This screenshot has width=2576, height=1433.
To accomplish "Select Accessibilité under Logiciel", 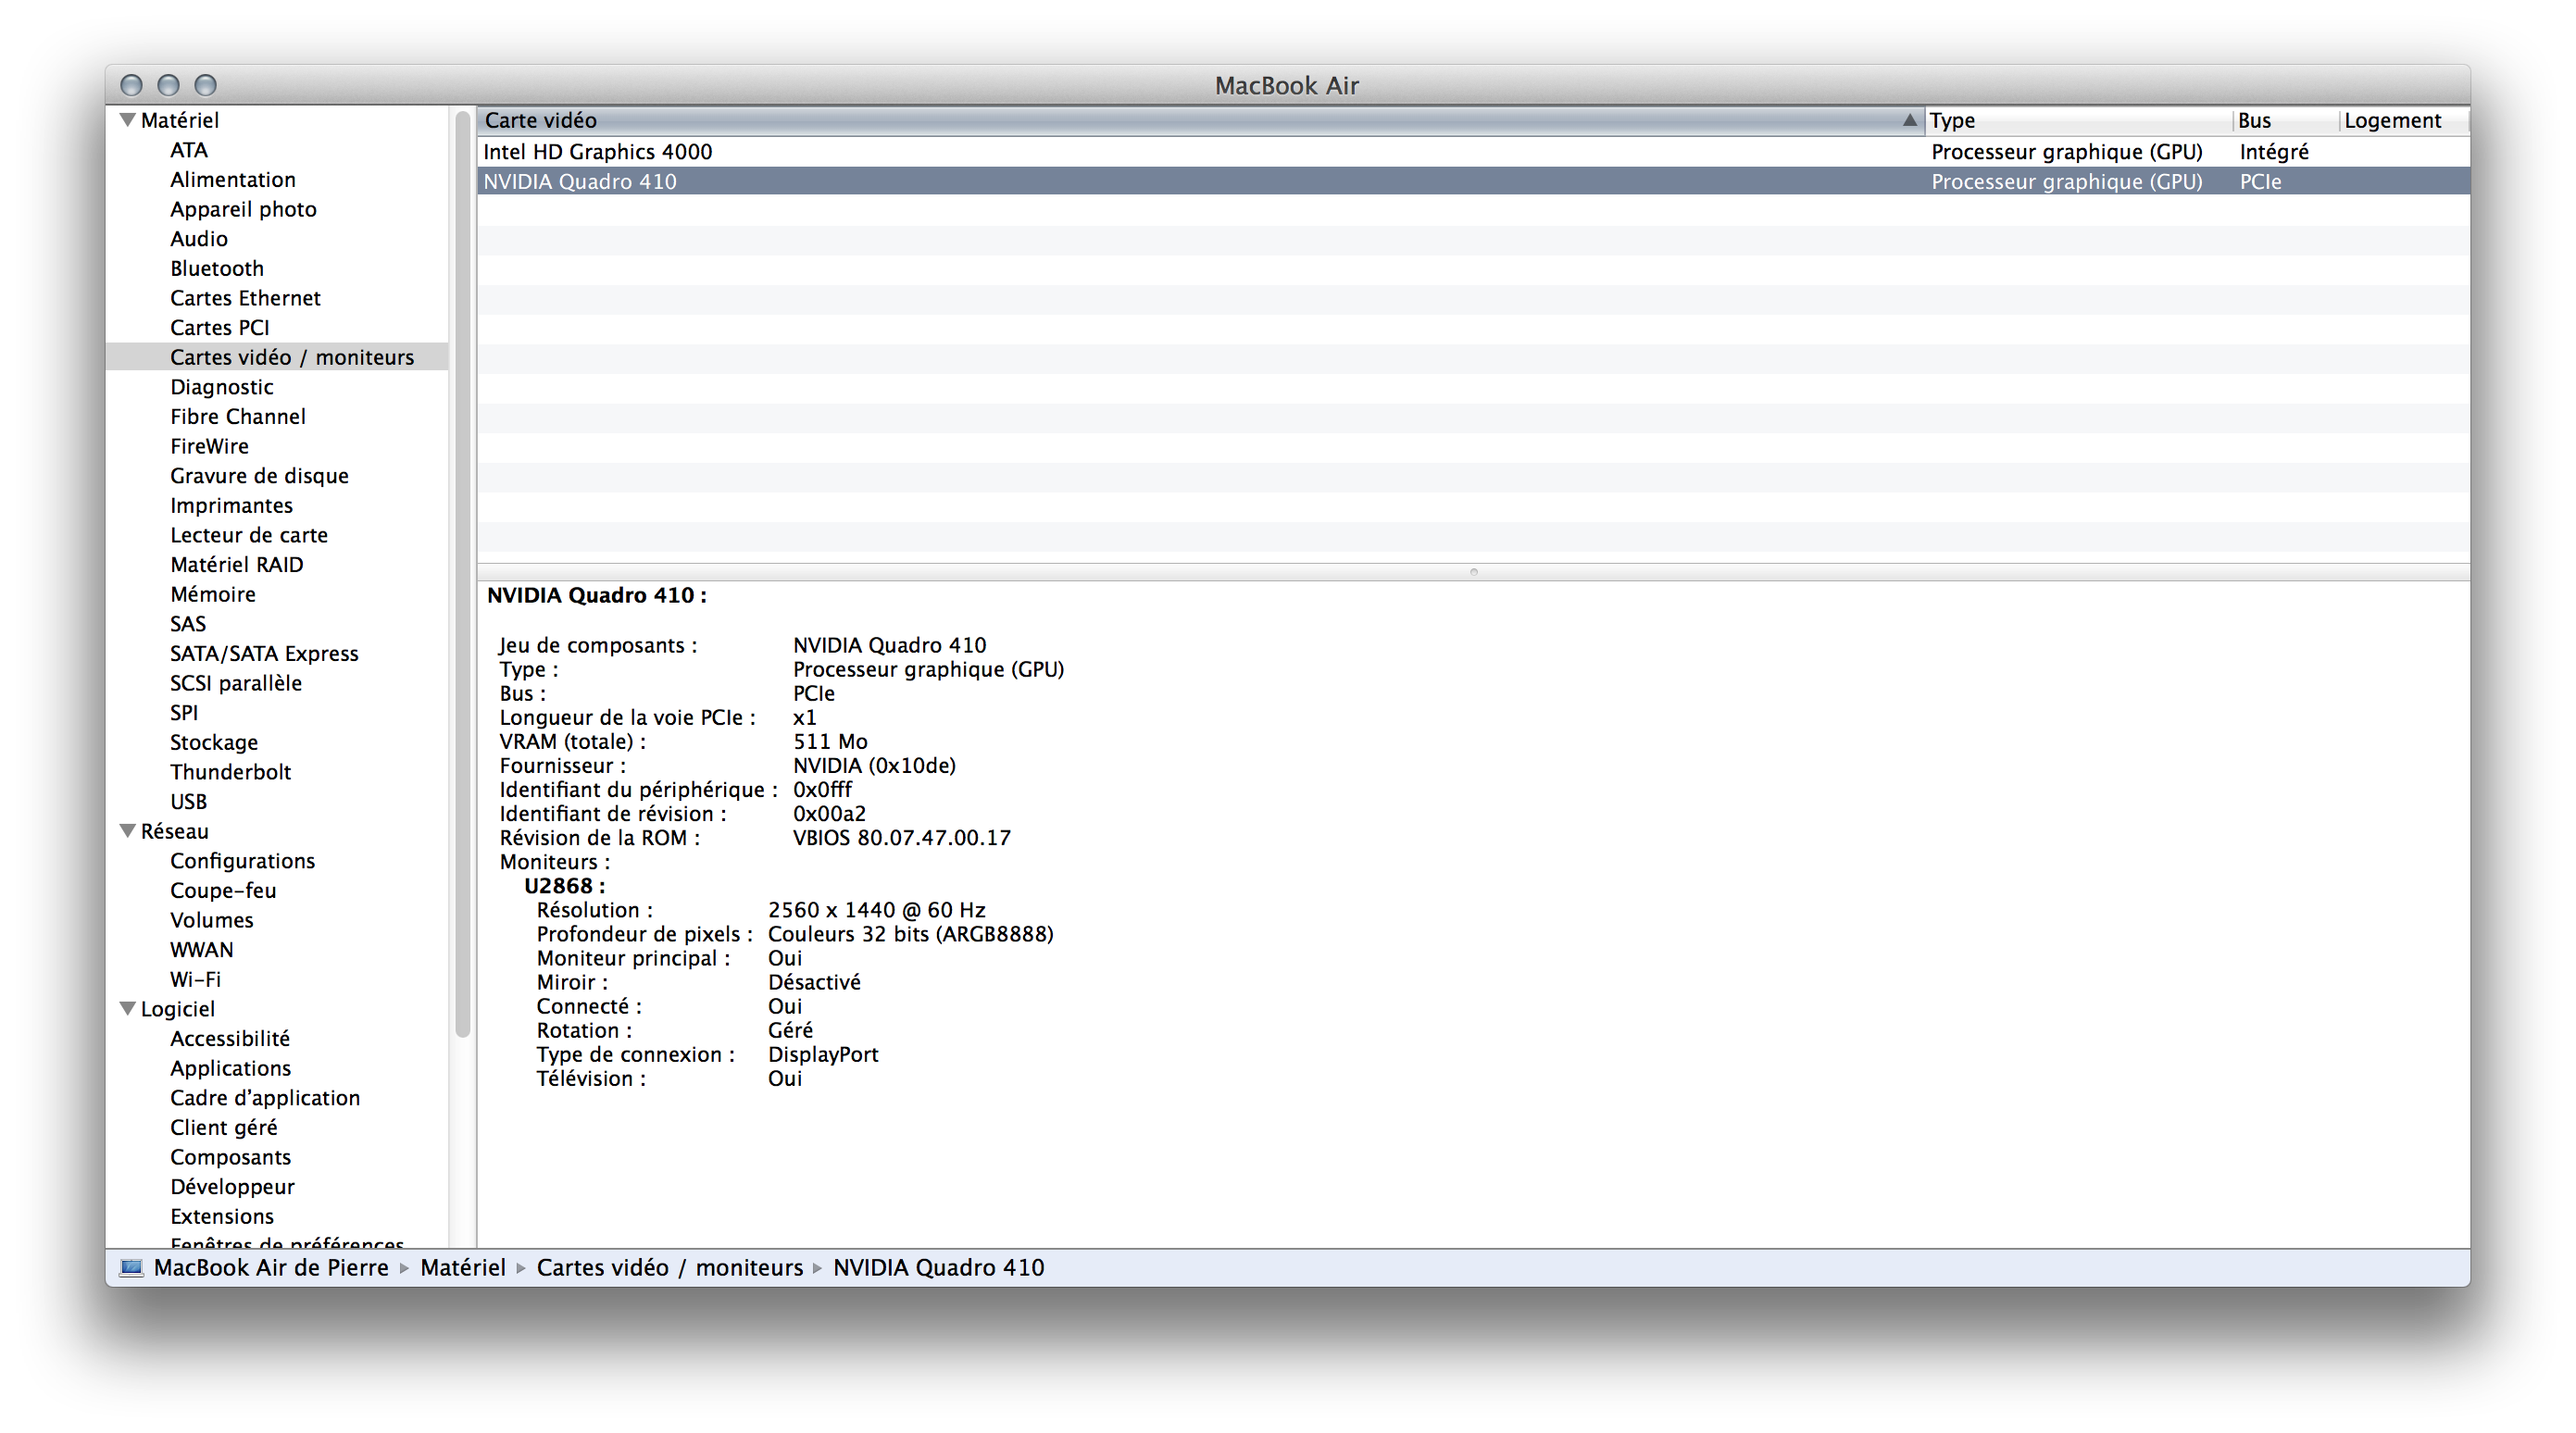I will click(230, 1039).
